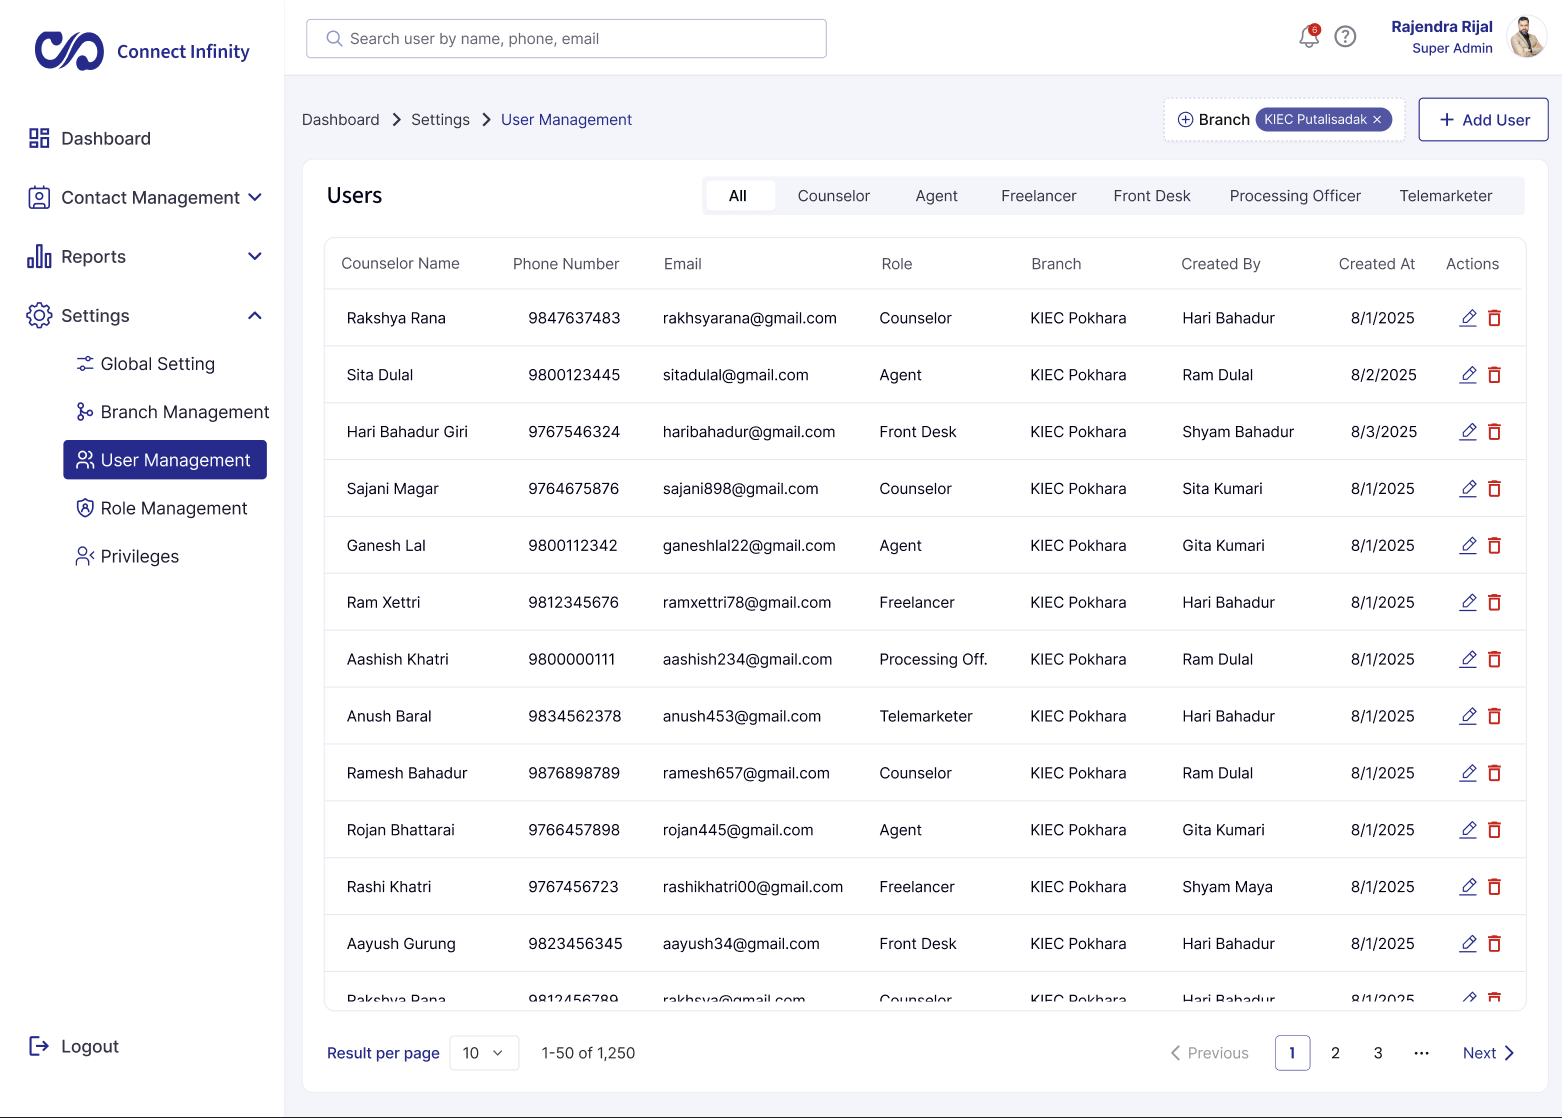The width and height of the screenshot is (1562, 1118).
Task: Open the notifications bell
Action: (1309, 37)
